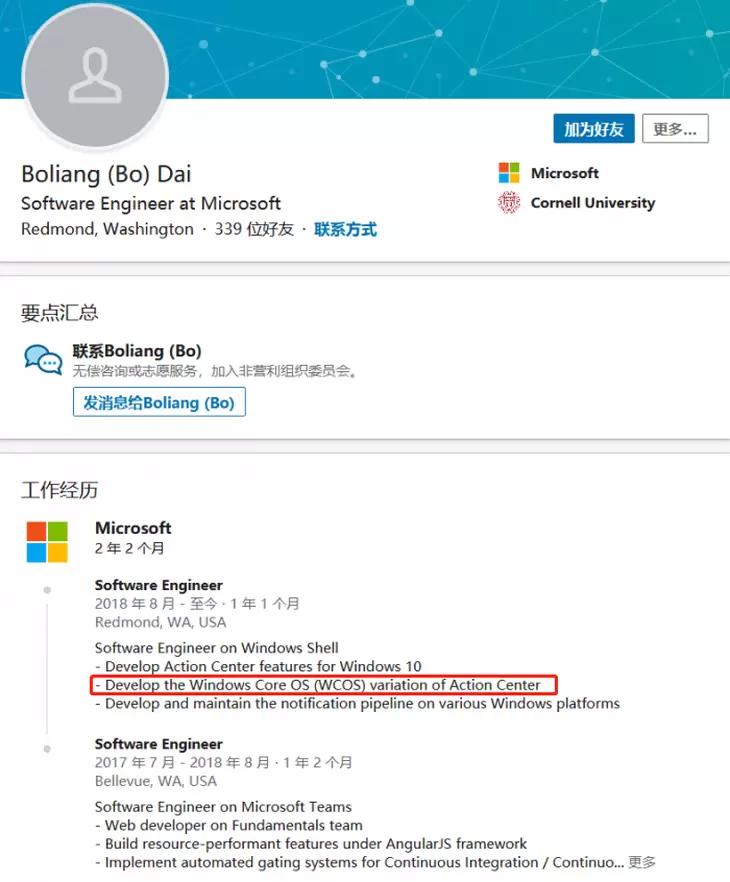Click the 加为好友 connect button
Viewport: 730px width, 882px height.
593,129
